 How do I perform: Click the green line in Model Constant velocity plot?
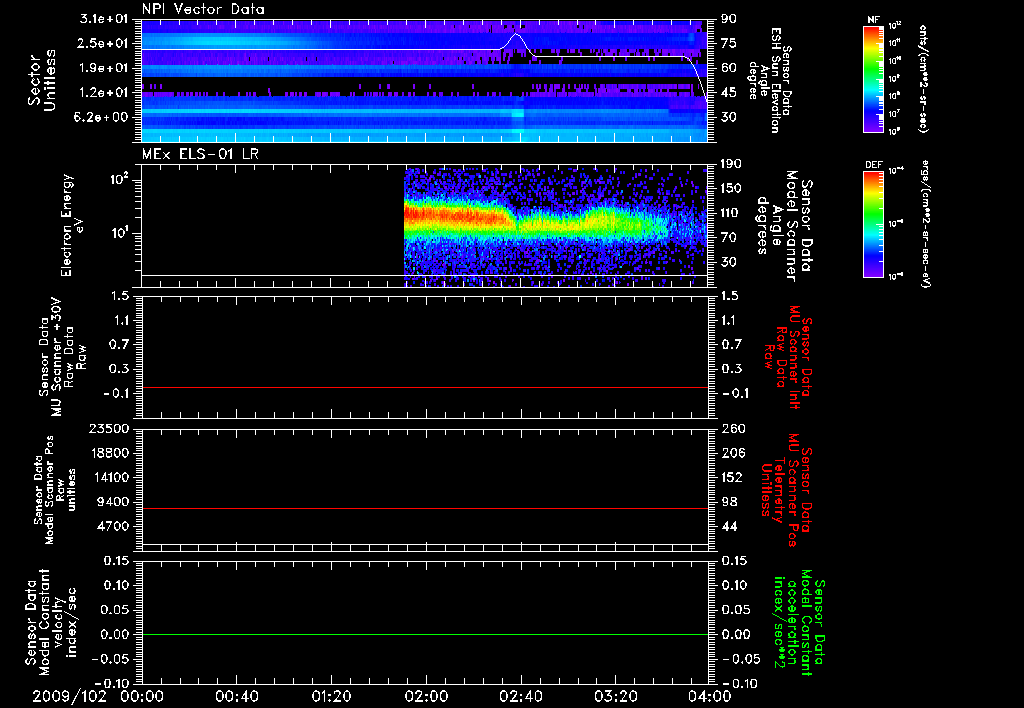click(424, 634)
